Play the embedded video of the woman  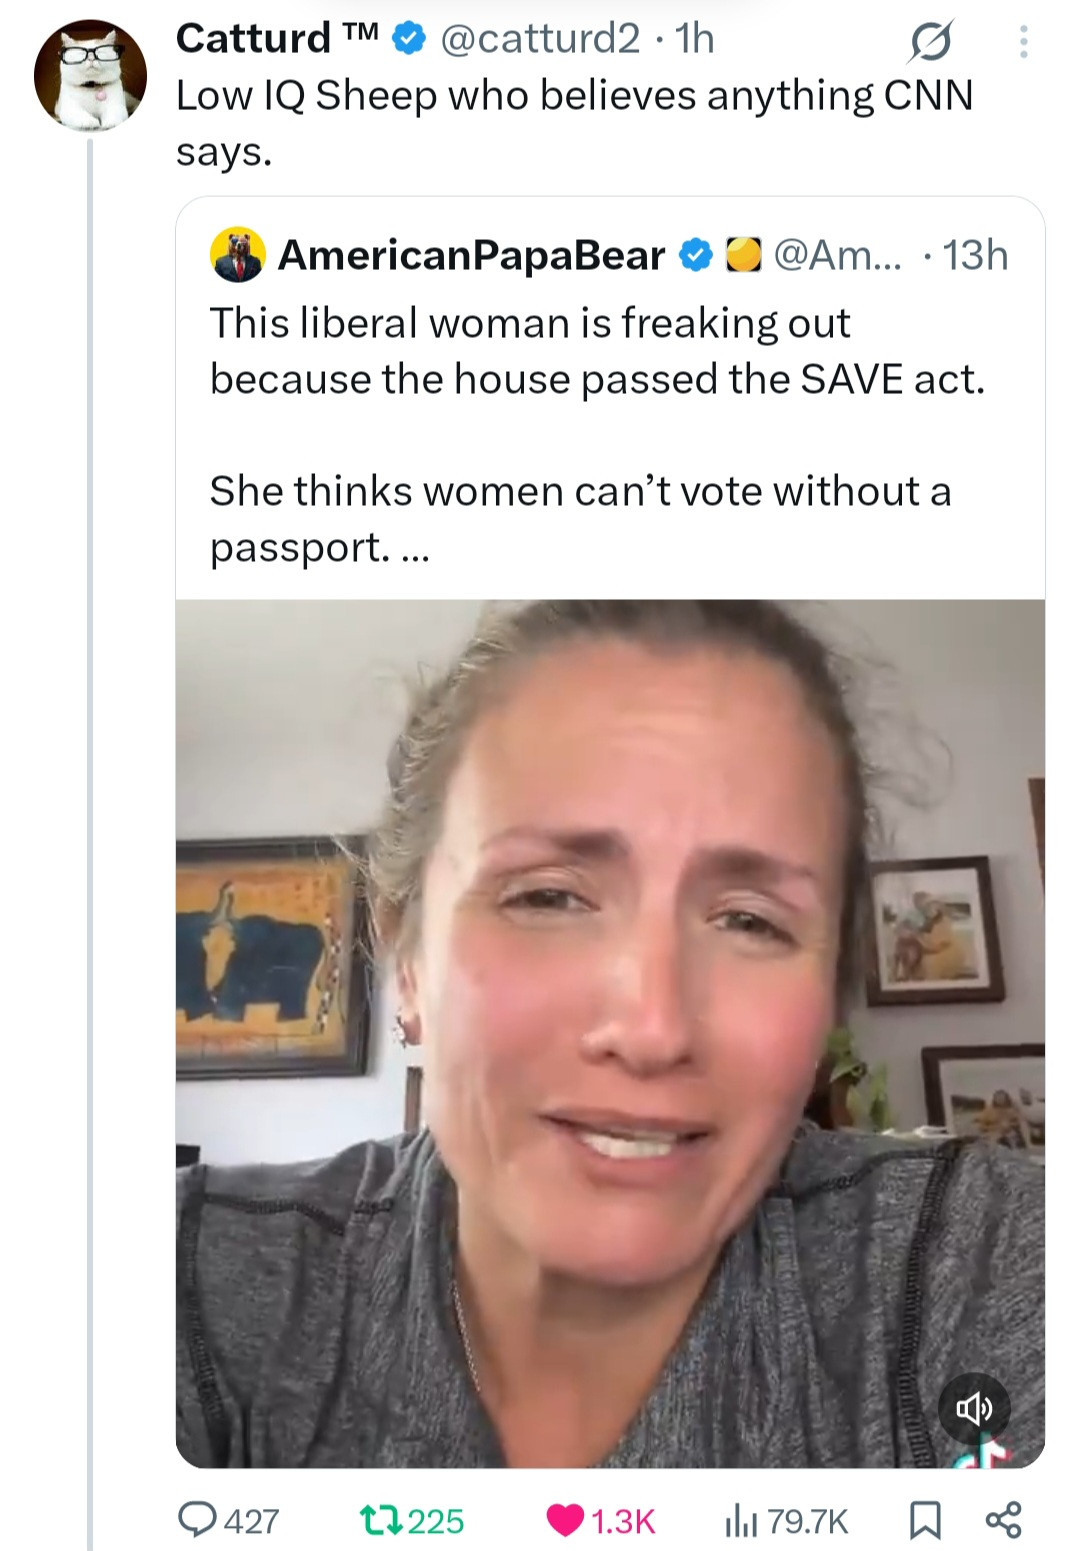click(x=610, y=1030)
